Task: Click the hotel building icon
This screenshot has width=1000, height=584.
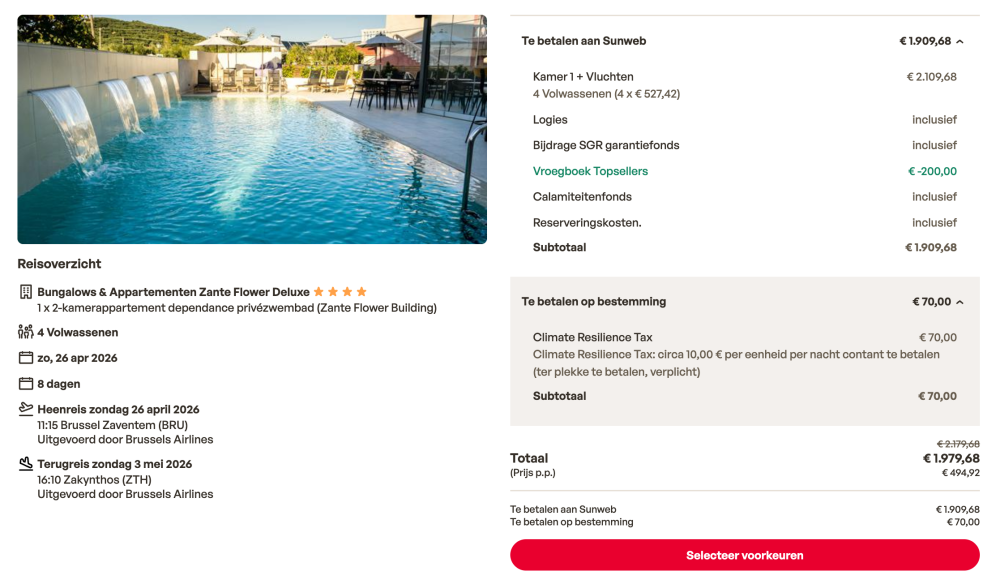Action: click(26, 292)
